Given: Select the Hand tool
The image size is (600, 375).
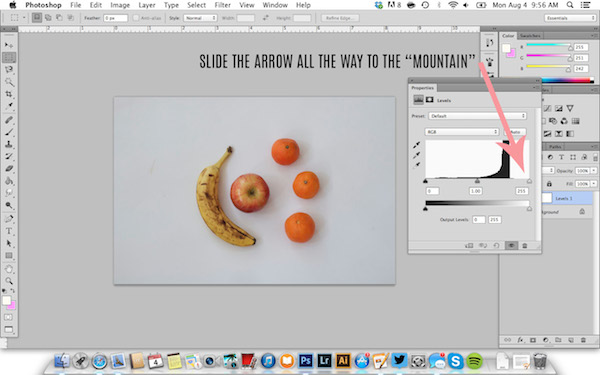Looking at the screenshot, I should pos(9,269).
